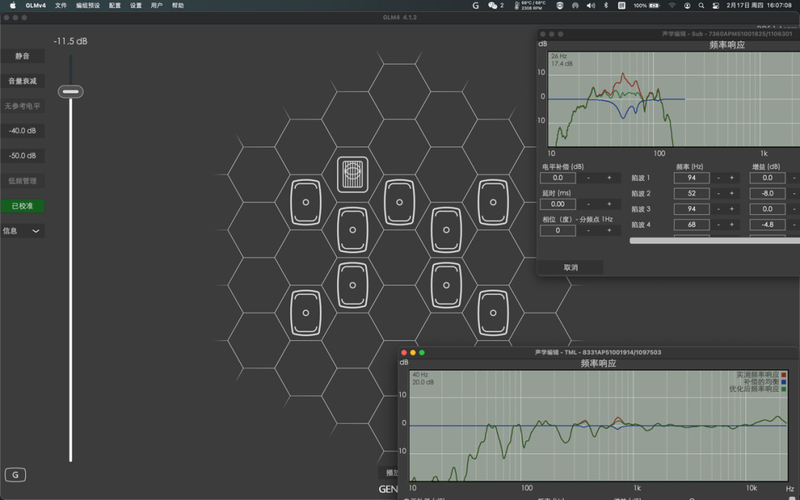Click 取消 in the Sub acoustic editor
This screenshot has width=800, height=500.
(570, 267)
